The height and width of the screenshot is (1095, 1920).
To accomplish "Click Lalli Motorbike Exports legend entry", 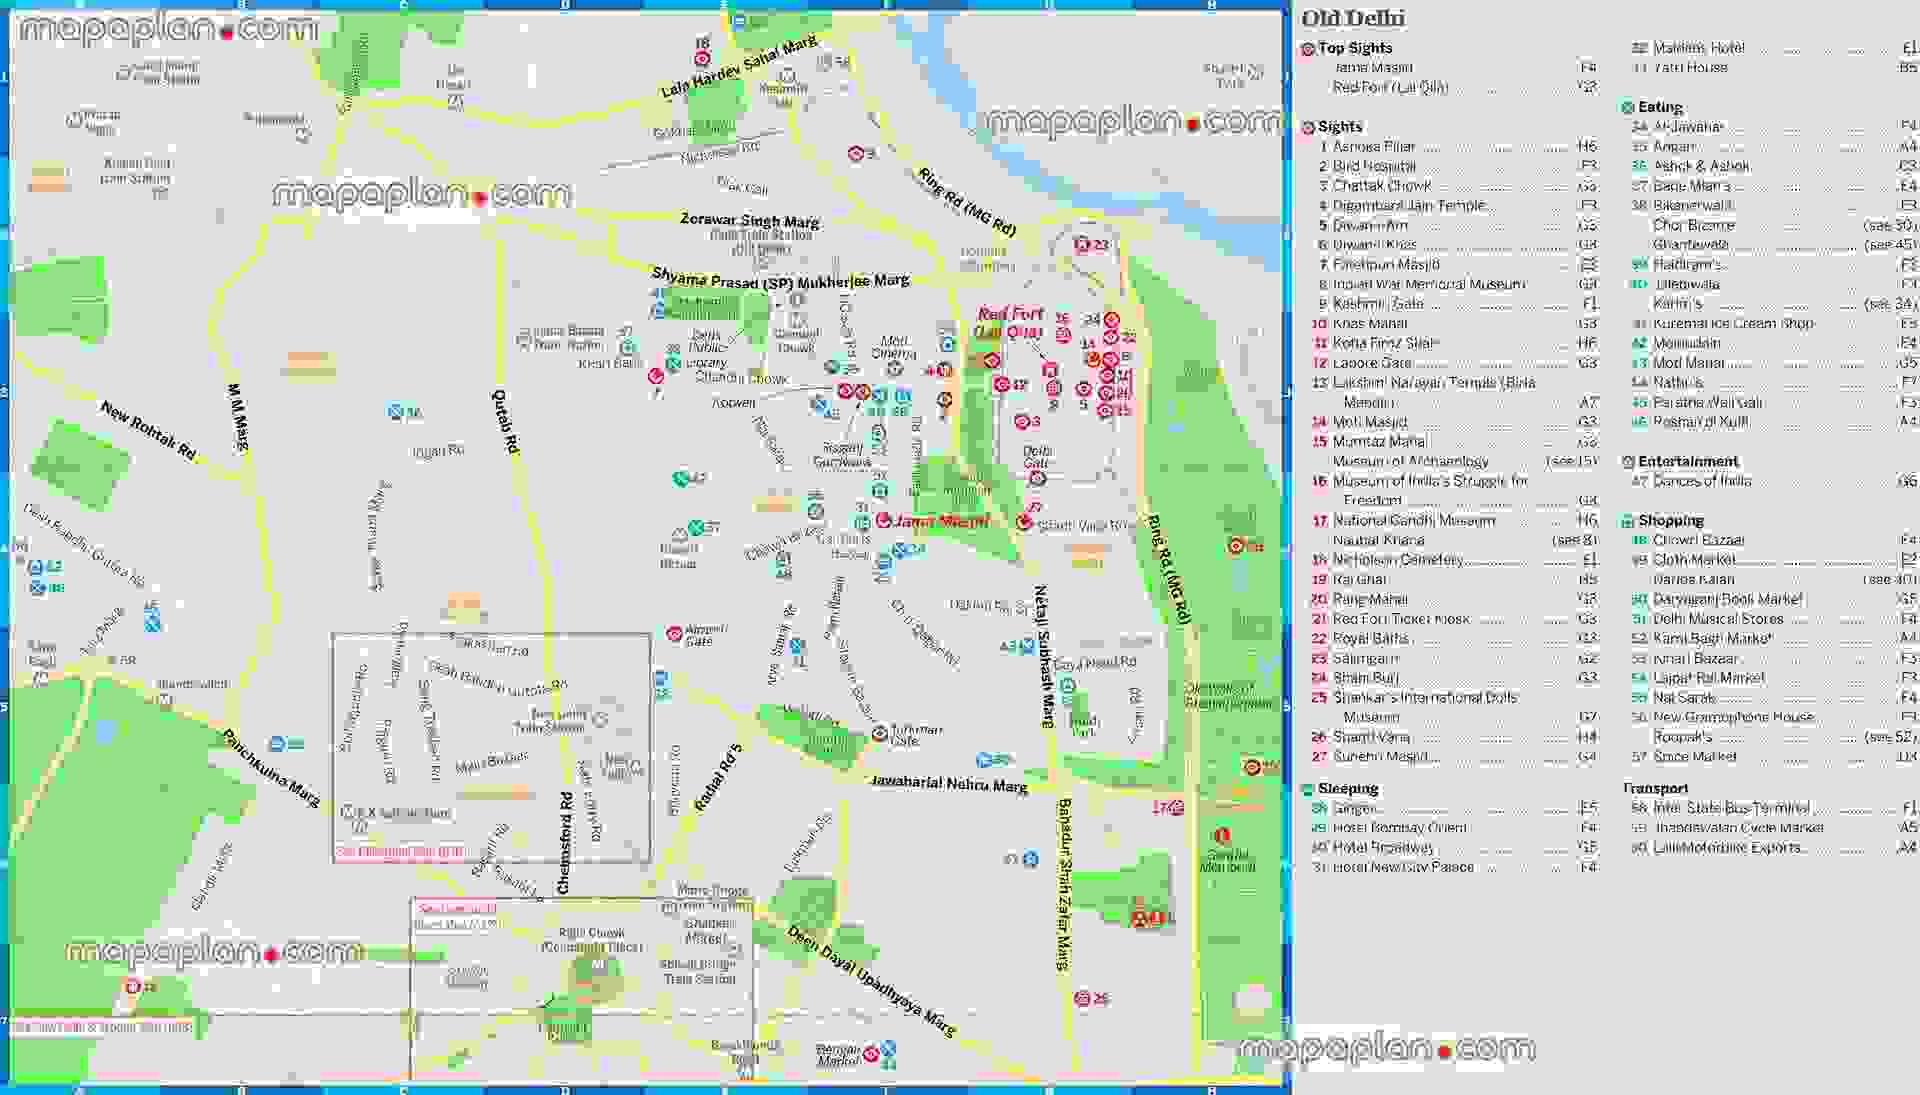I will click(x=1774, y=848).
